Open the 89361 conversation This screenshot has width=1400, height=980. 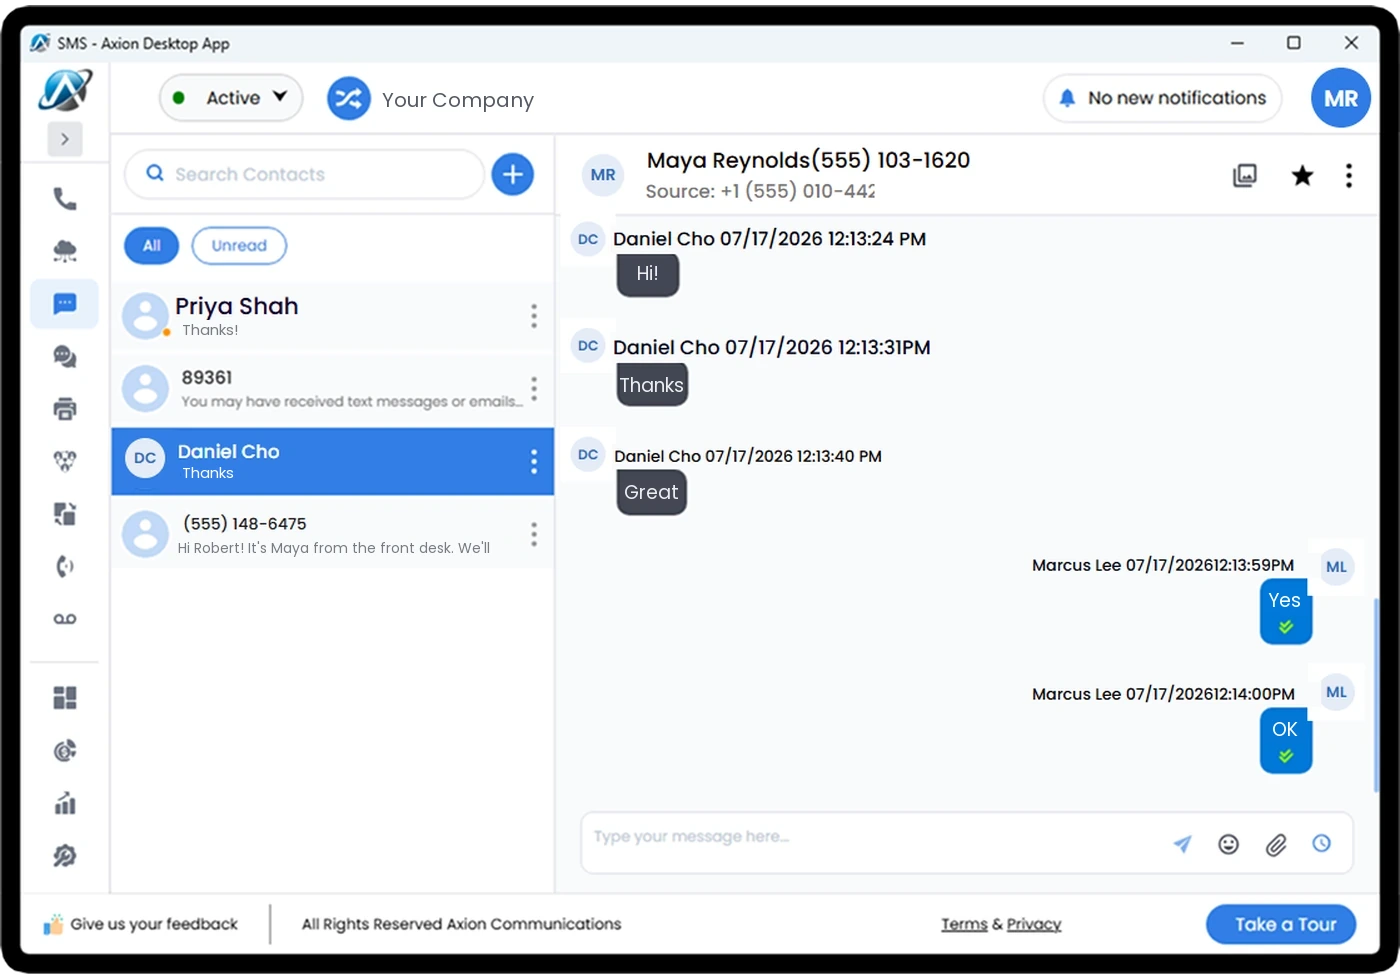(332, 388)
